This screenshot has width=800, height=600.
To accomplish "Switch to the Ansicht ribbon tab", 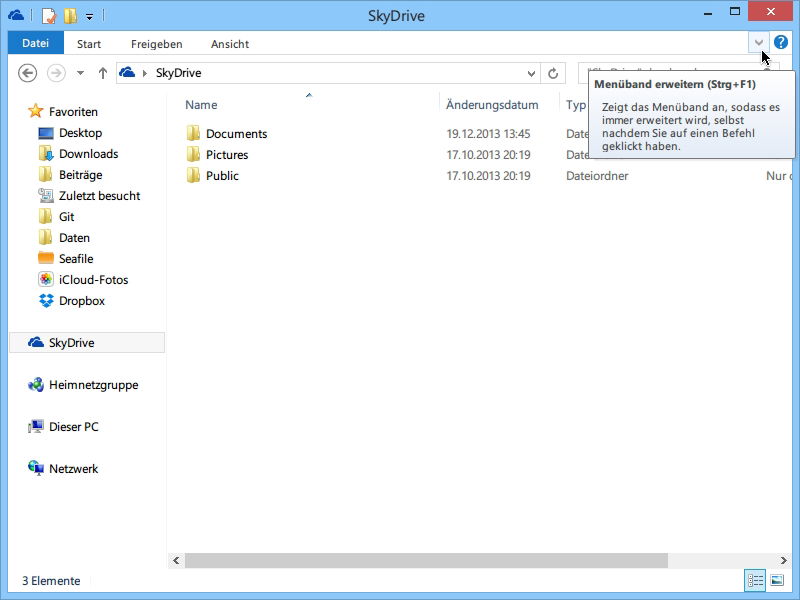I will point(230,44).
